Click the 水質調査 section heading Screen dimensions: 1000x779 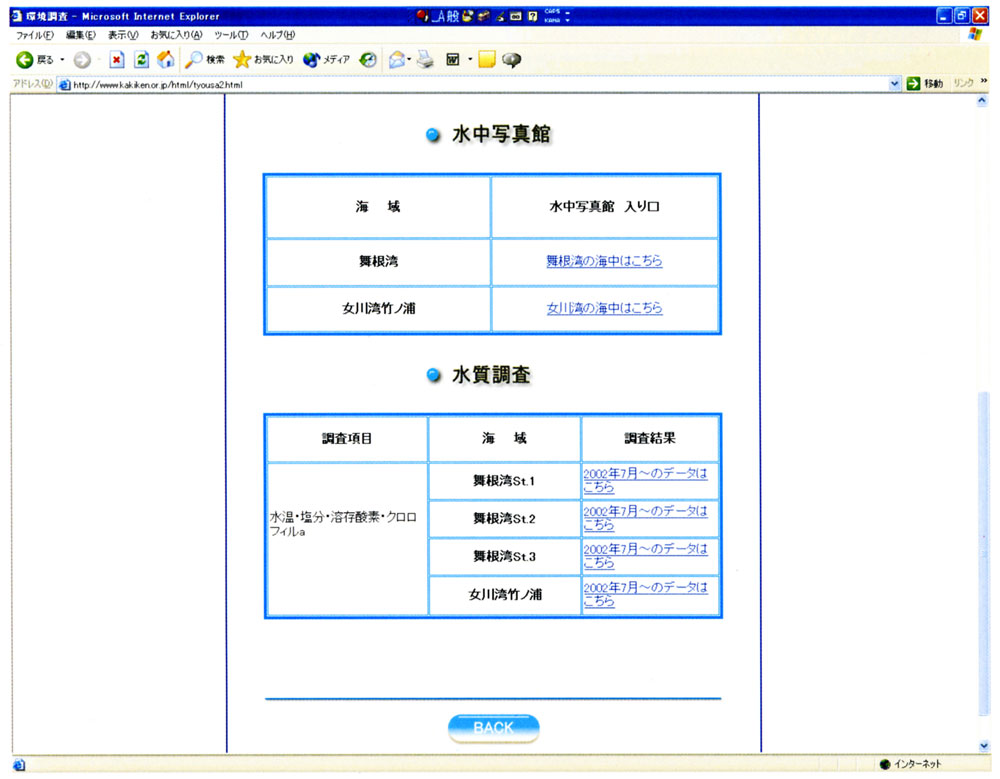coord(490,375)
